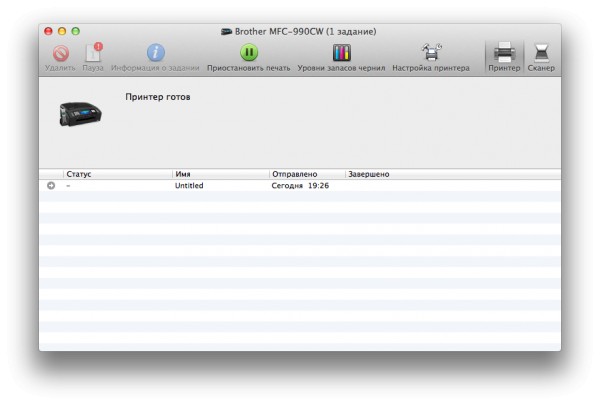This screenshot has height=405, width=600.
Task: Click the arrow icon on Untitled job row
Action: click(x=51, y=186)
